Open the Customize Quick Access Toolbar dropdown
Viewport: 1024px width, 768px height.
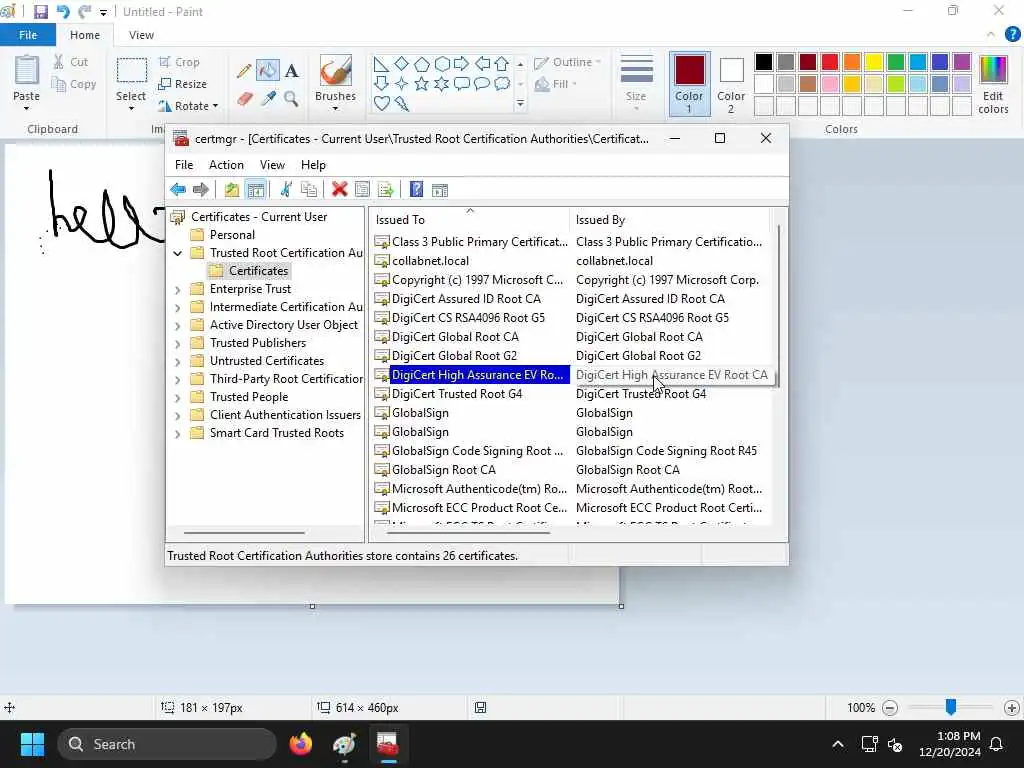pyautogui.click(x=103, y=12)
